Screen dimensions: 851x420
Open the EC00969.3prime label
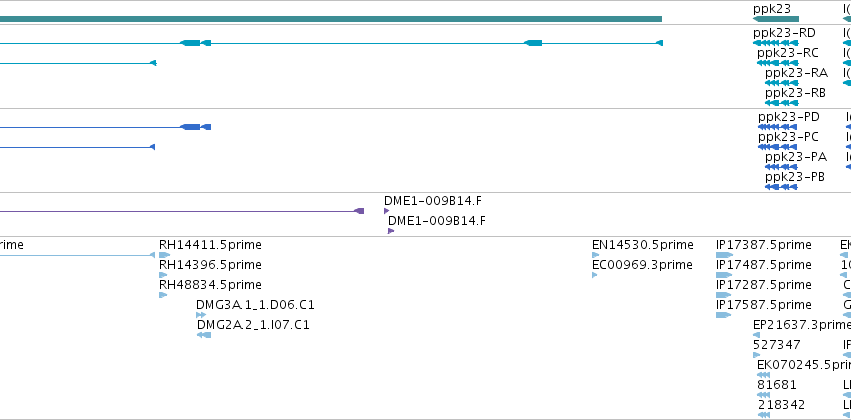point(642,265)
